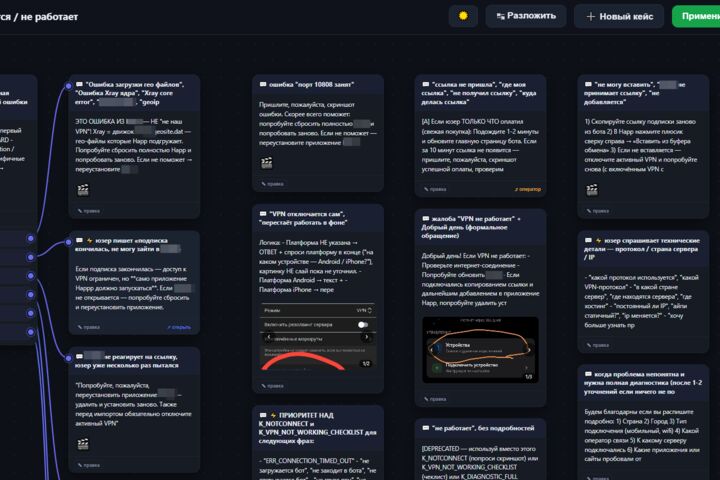Click message icon on 'когда проблема непонятна' card

(588, 374)
